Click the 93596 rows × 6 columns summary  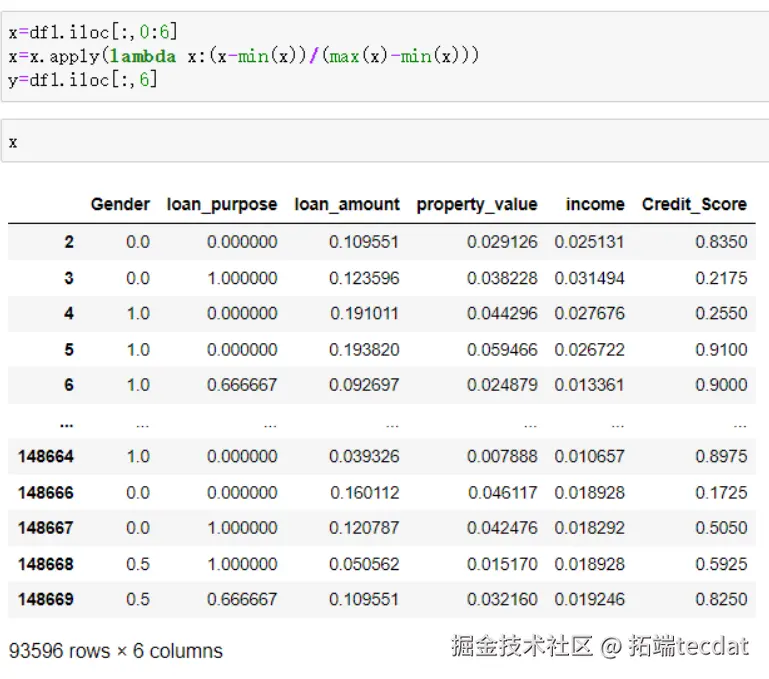pos(116,652)
